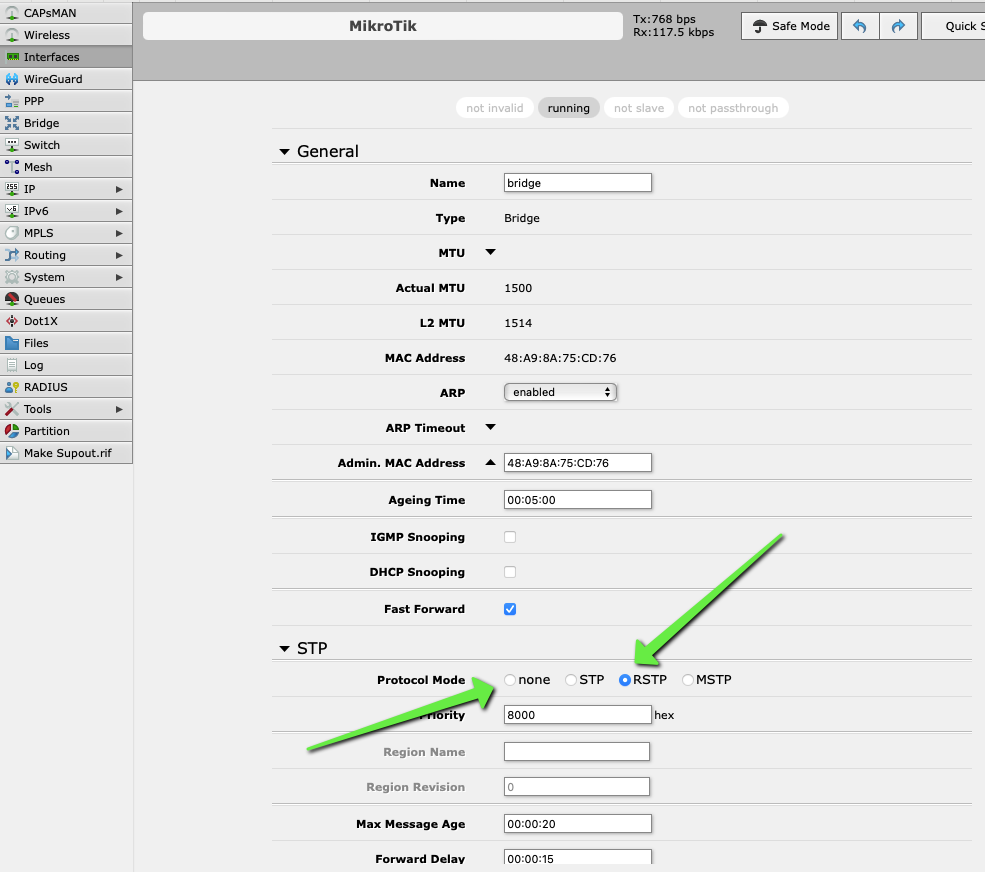Click the Files folder icon
This screenshot has width=985, height=872.
click(x=12, y=343)
